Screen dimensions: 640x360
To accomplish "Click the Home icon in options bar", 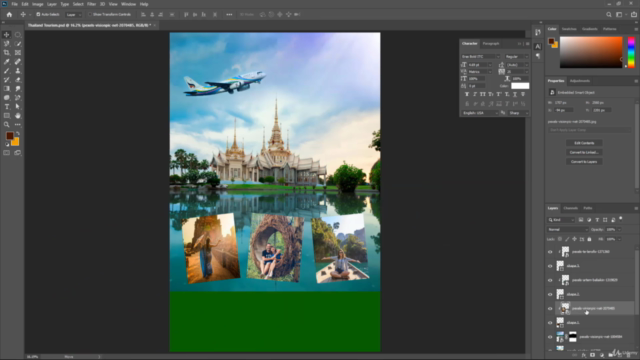I will (x=9, y=14).
